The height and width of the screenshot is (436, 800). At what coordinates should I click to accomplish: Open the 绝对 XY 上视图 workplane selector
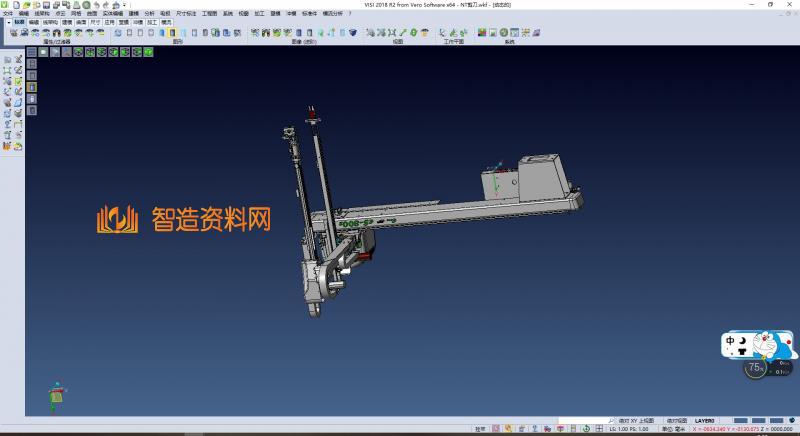[x=638, y=421]
